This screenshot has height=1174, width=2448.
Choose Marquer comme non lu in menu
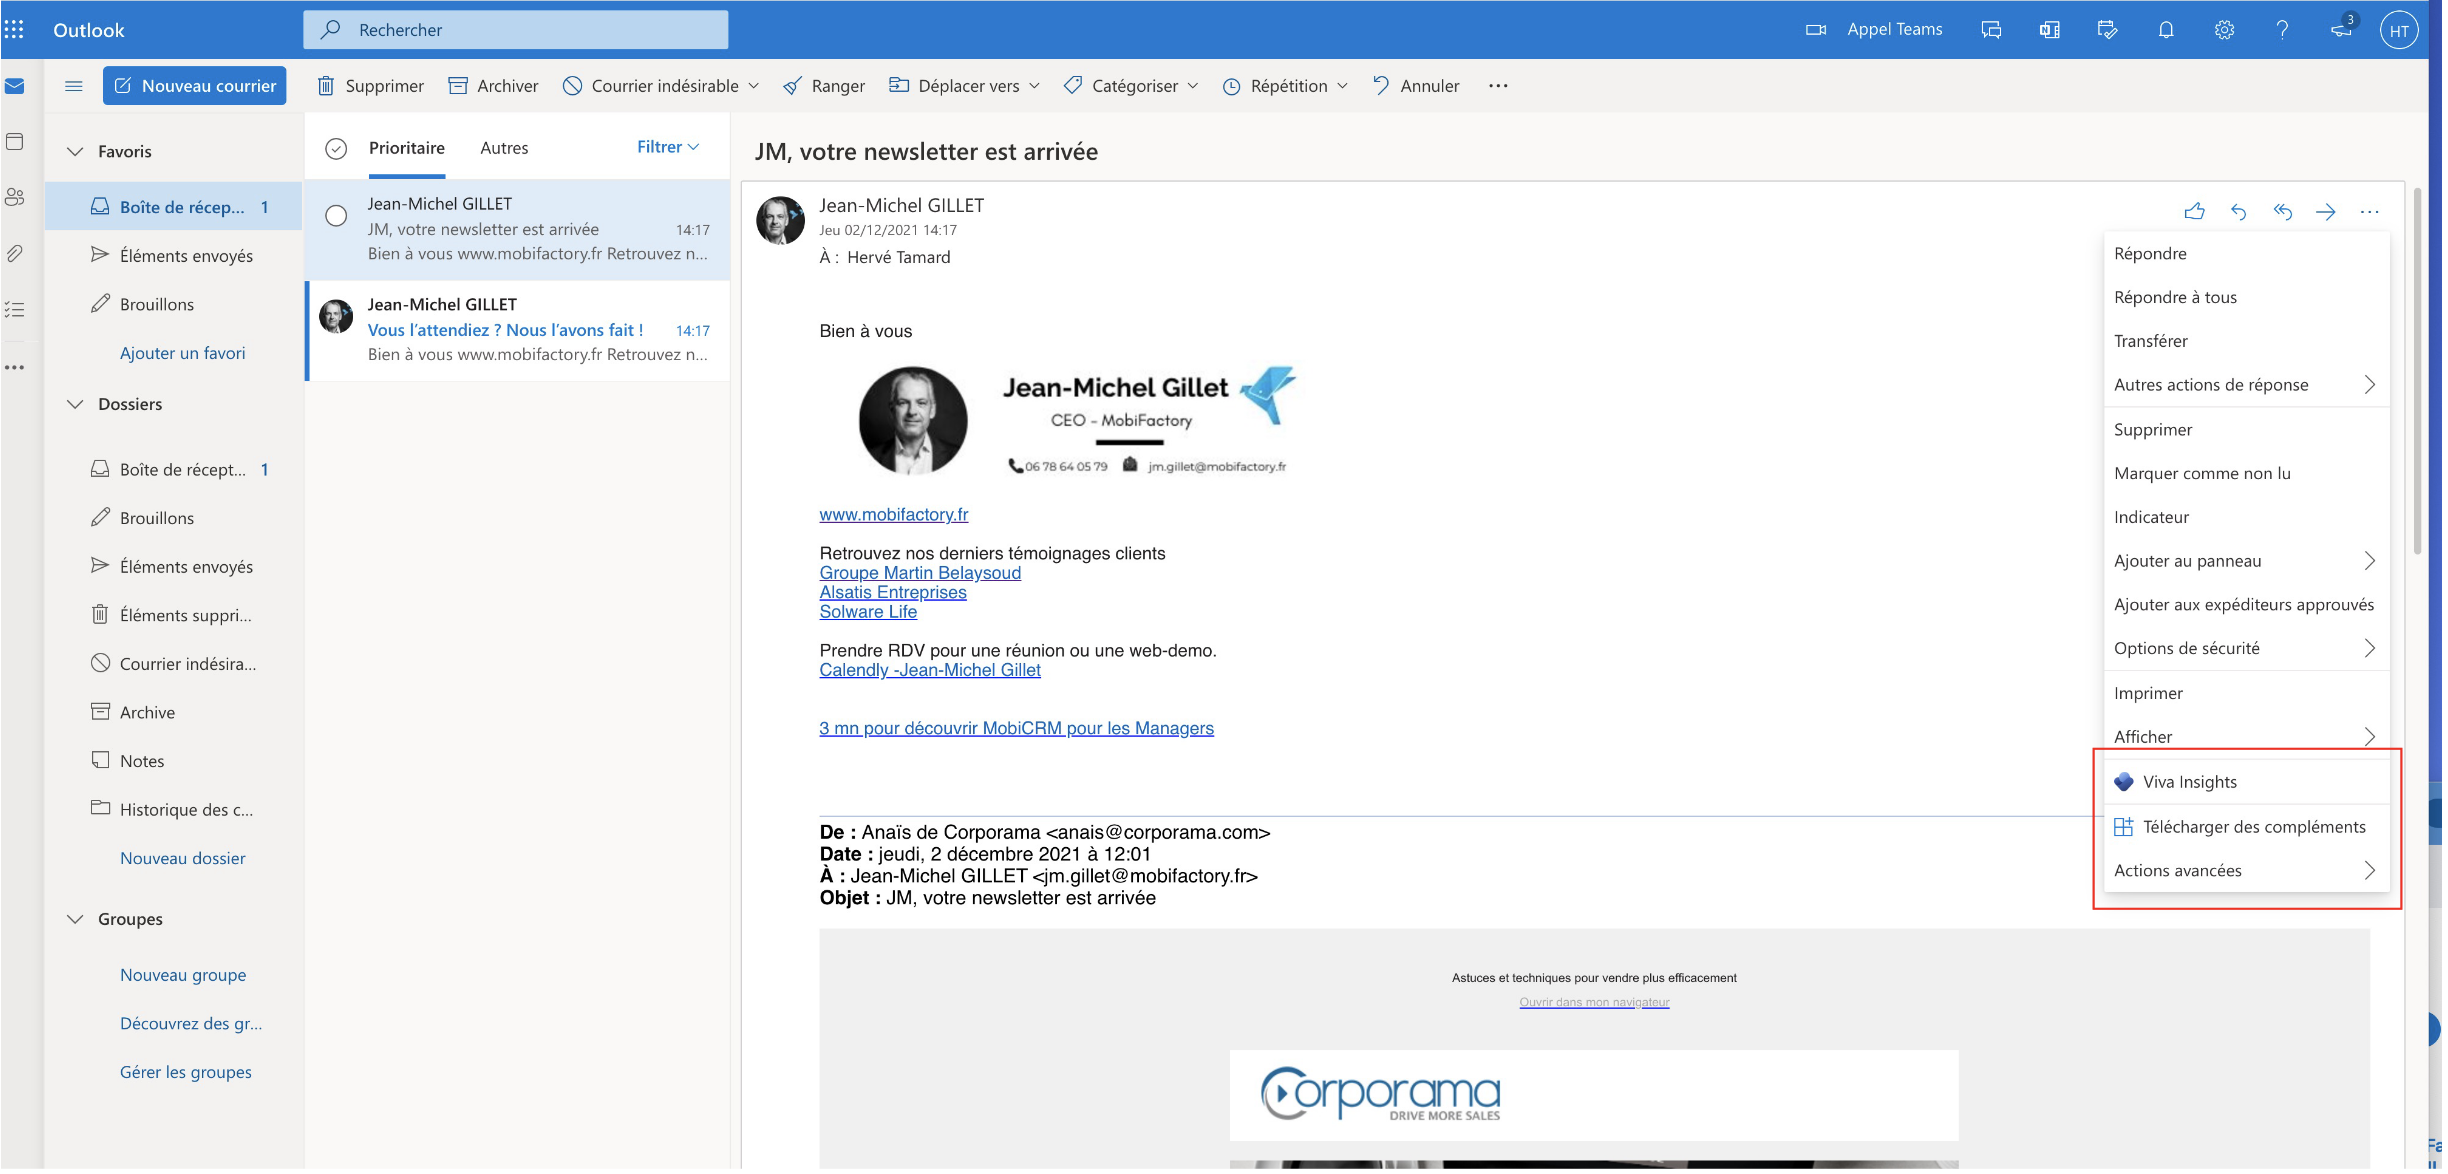(x=2202, y=474)
